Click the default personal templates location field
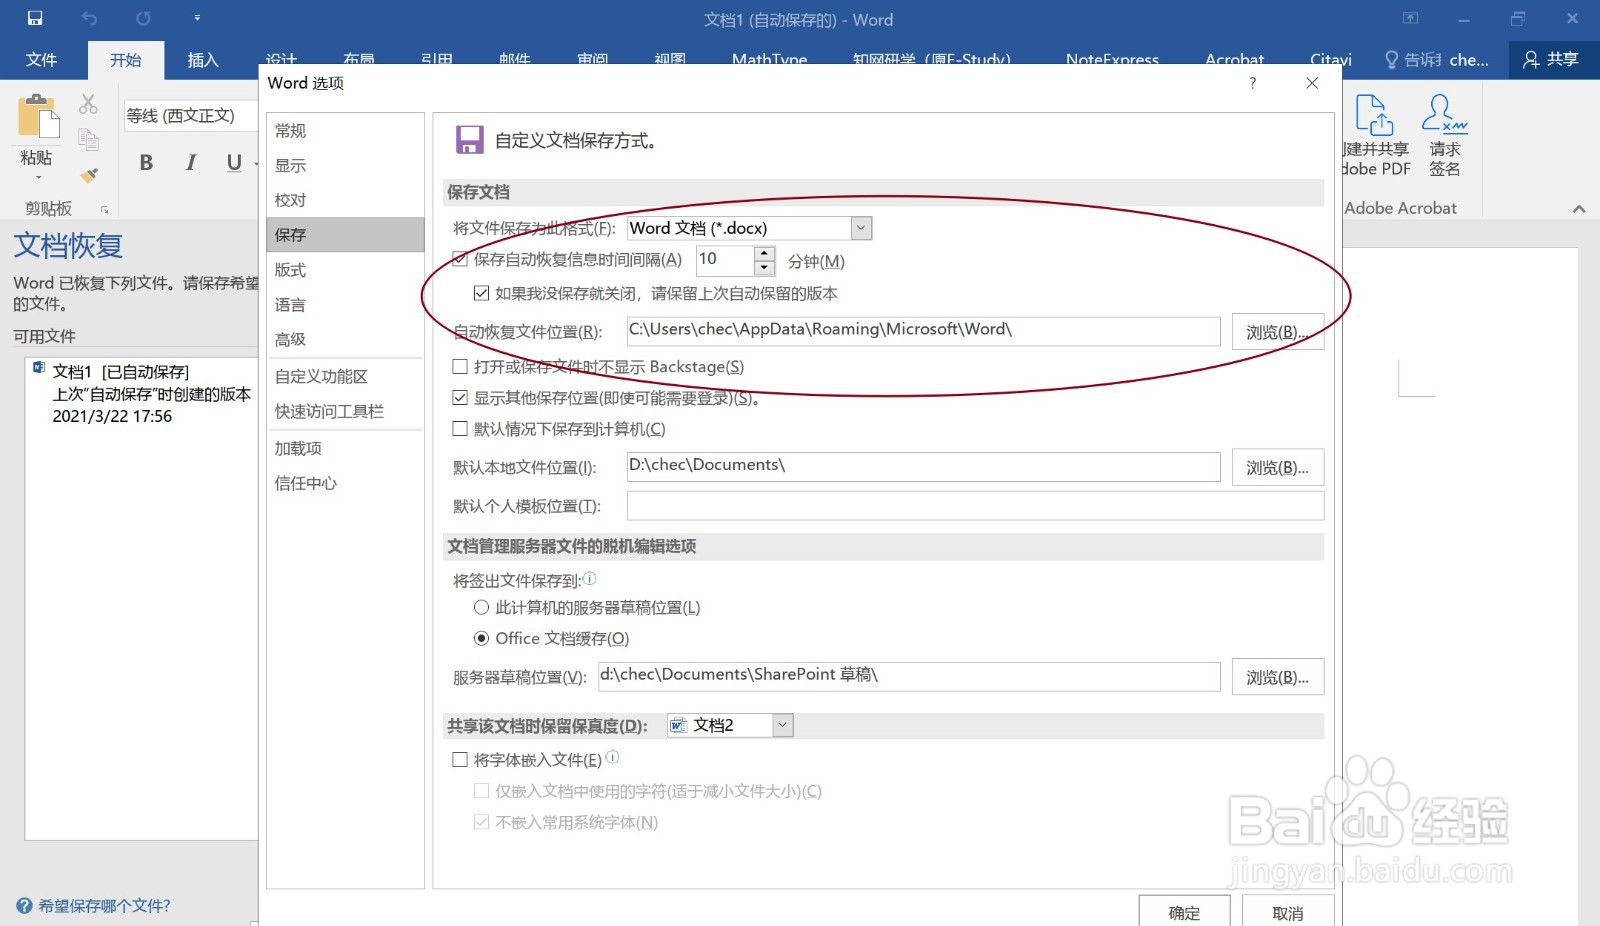The image size is (1600, 926). click(975, 506)
